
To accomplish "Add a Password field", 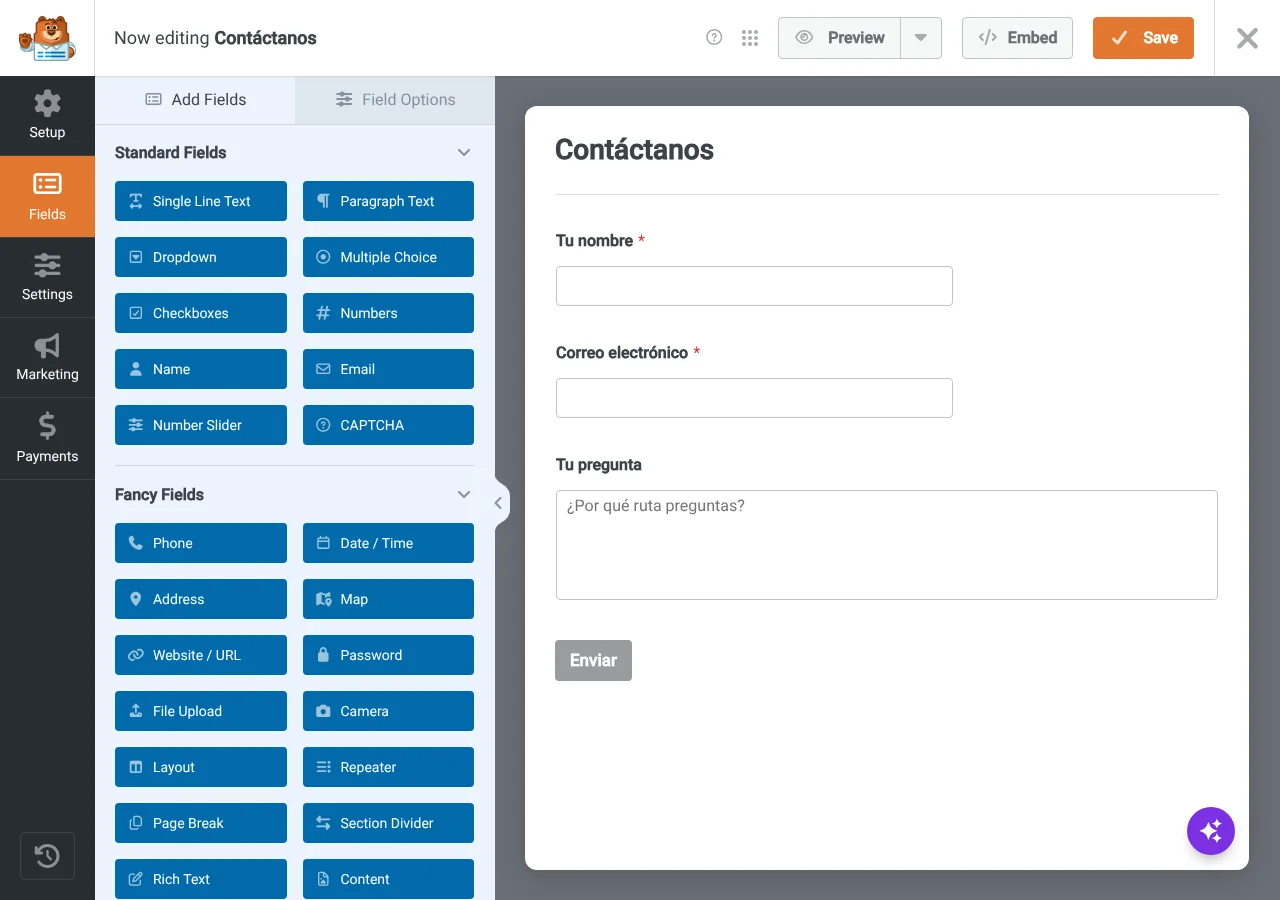I will [388, 655].
